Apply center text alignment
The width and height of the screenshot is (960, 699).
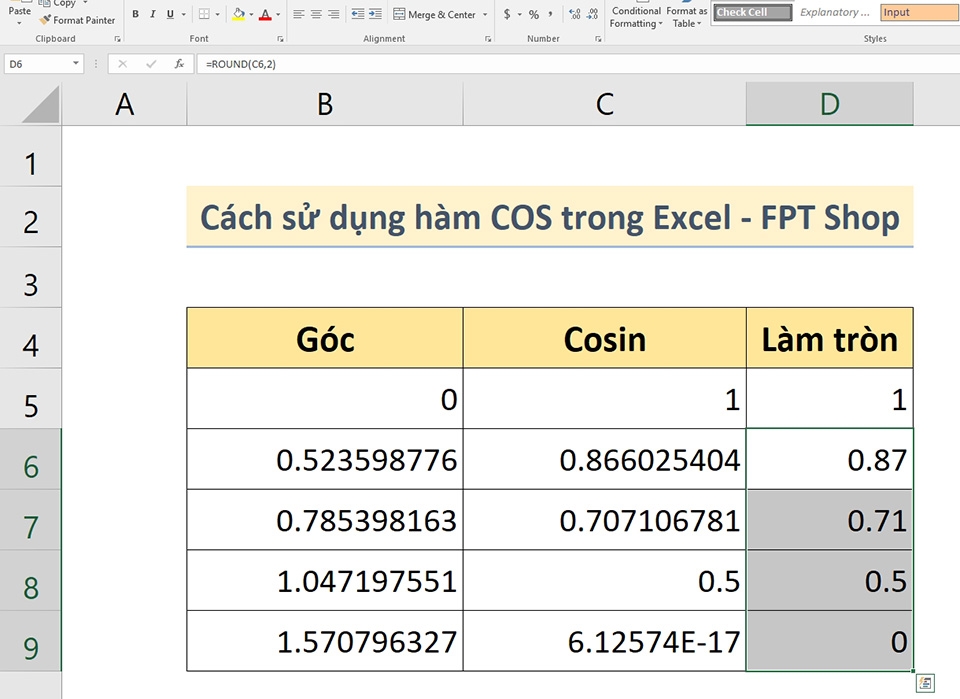point(316,15)
